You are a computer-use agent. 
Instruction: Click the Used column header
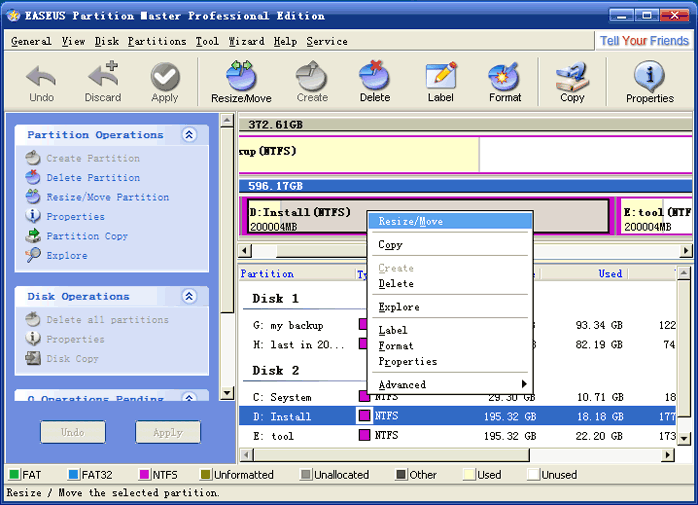pyautogui.click(x=610, y=273)
